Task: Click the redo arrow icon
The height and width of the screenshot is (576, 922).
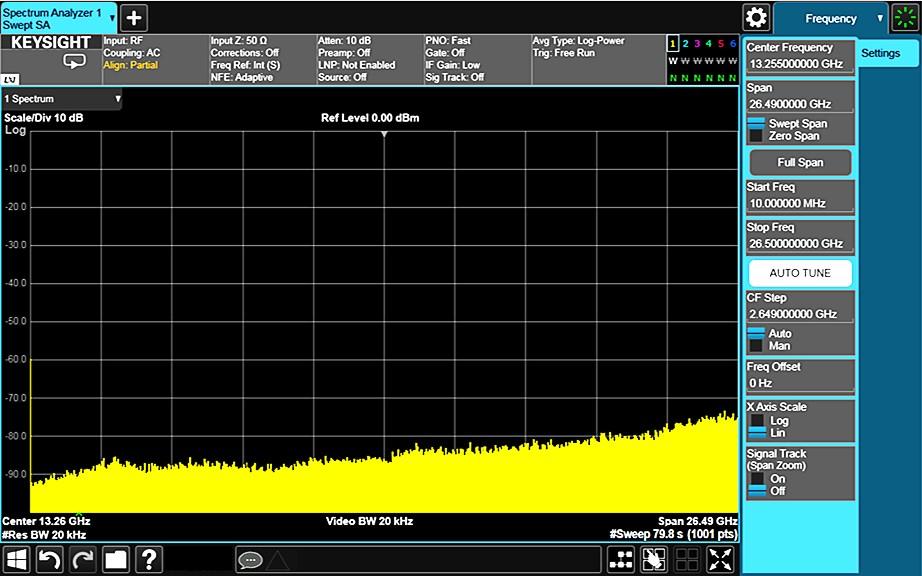Action: click(x=81, y=559)
